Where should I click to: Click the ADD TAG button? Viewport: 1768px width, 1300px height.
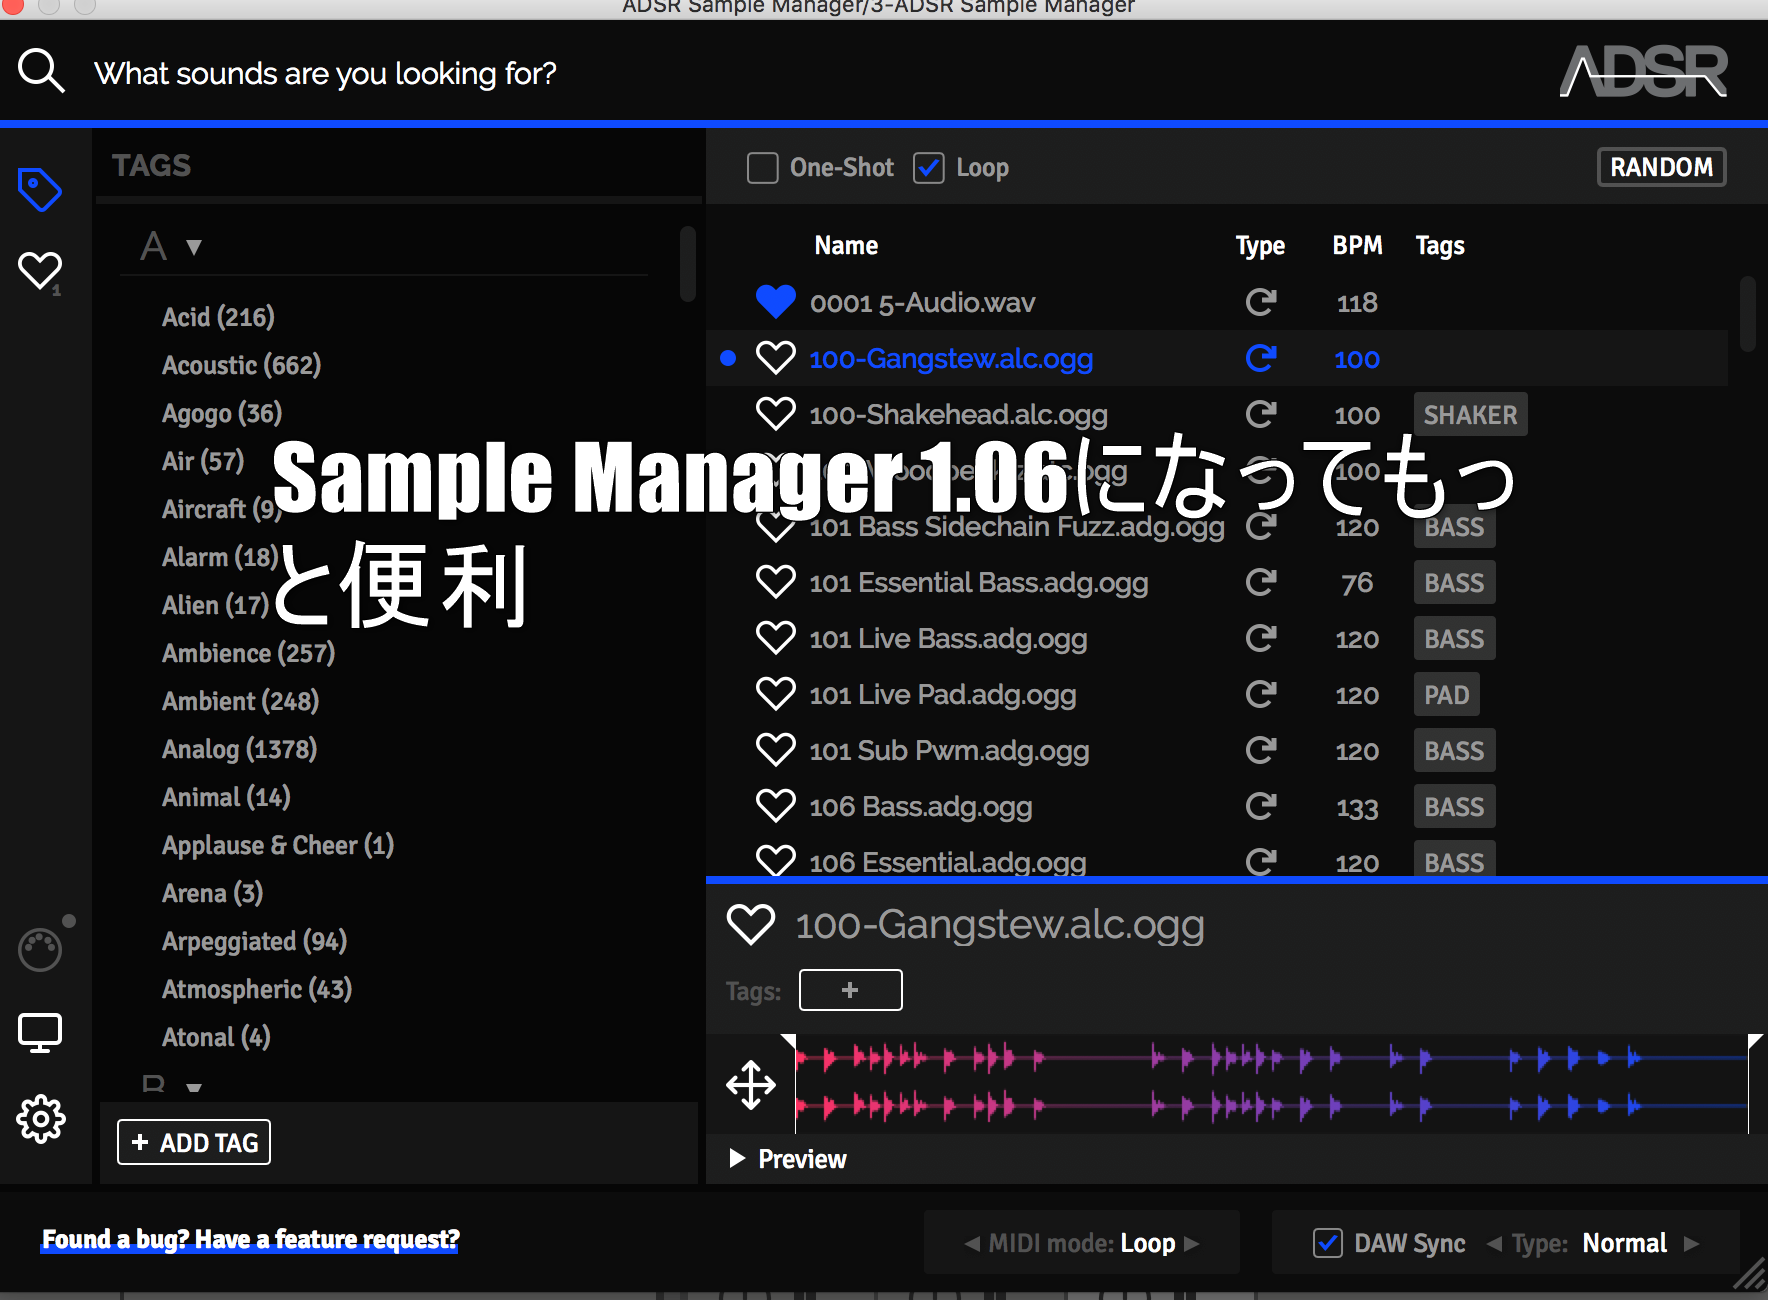coord(194,1142)
